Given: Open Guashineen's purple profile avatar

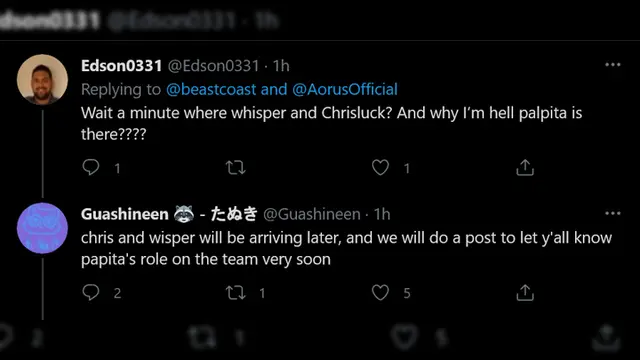Looking at the screenshot, I should click(x=42, y=228).
